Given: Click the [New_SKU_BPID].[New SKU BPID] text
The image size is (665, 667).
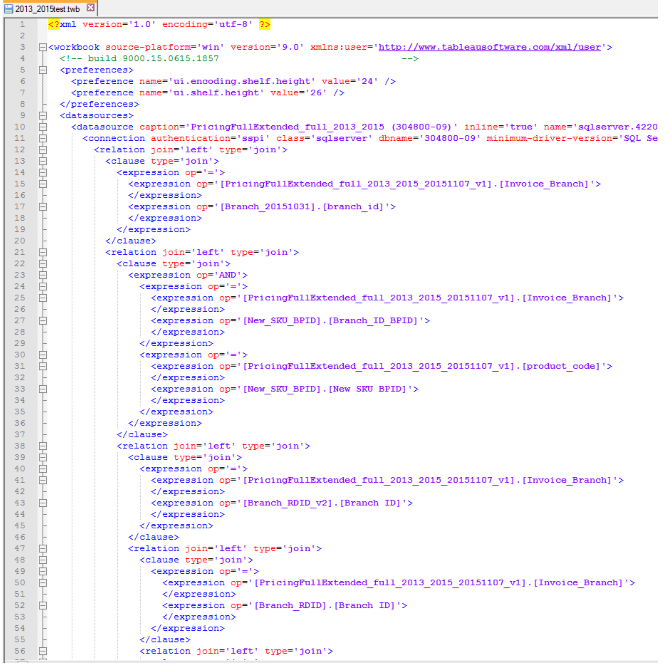Looking at the screenshot, I should point(325,389).
